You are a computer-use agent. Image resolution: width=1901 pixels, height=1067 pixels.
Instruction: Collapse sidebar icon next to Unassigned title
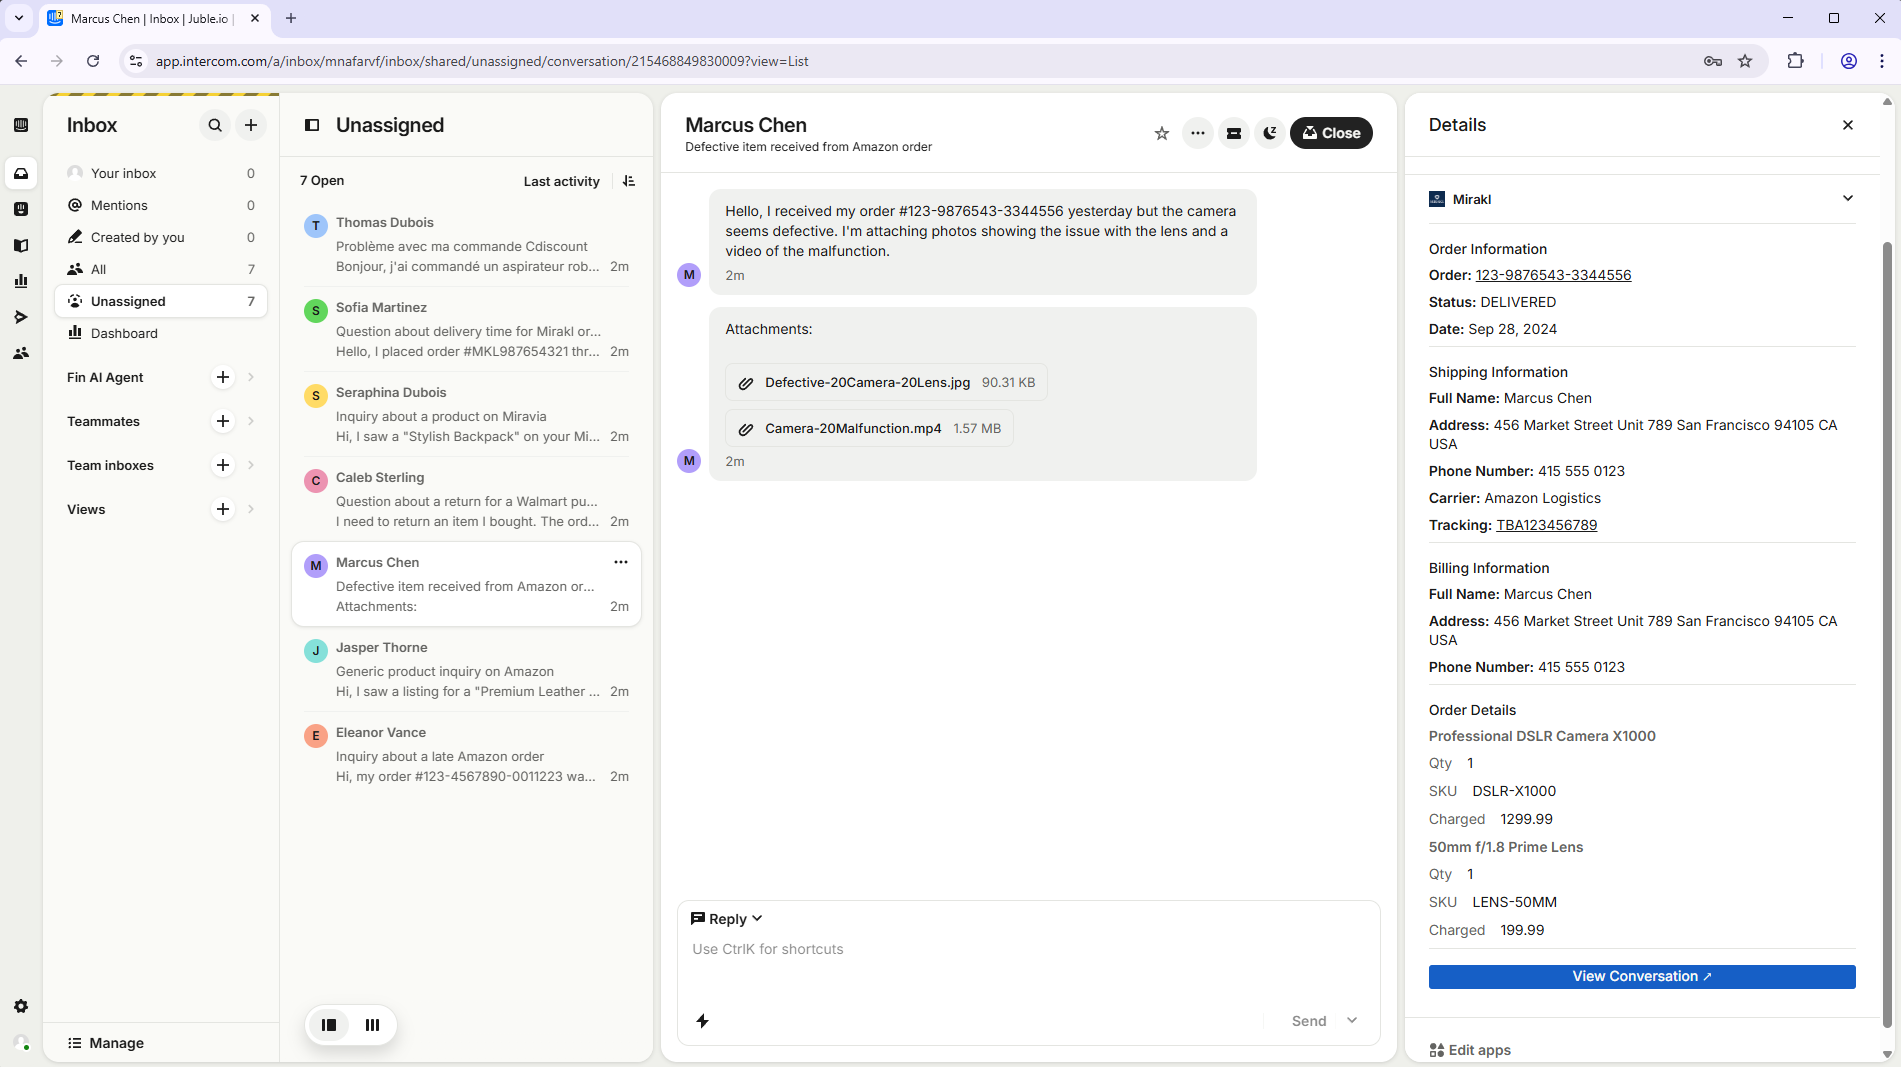[312, 125]
